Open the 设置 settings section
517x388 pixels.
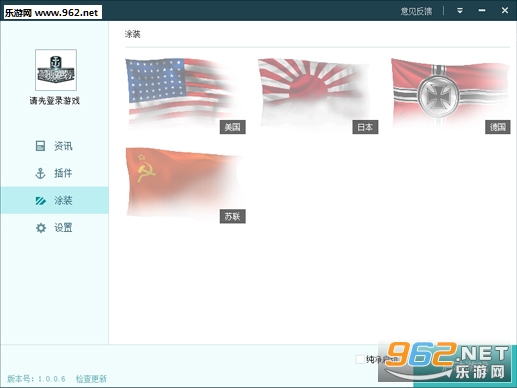coord(54,228)
